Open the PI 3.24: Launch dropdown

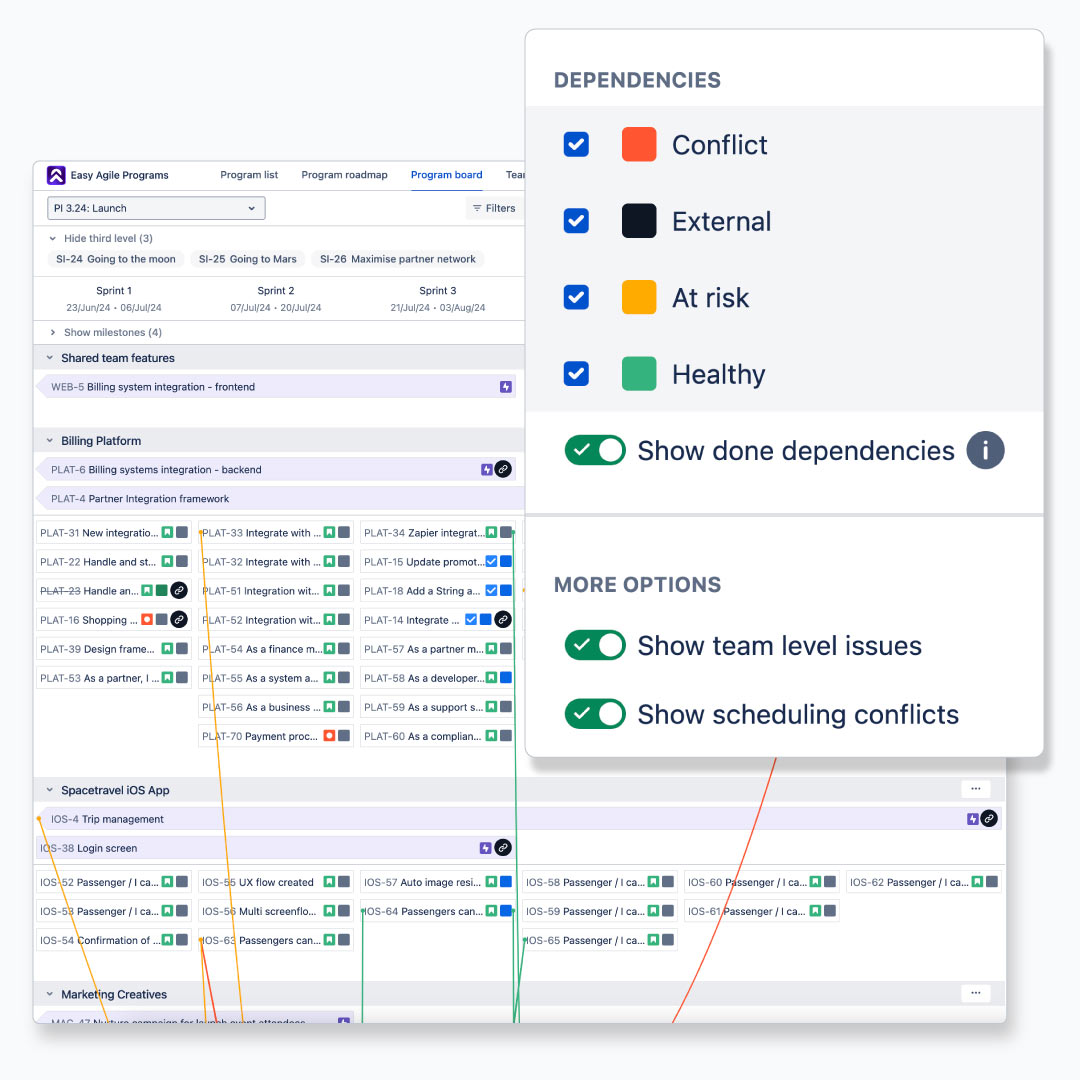click(x=156, y=208)
